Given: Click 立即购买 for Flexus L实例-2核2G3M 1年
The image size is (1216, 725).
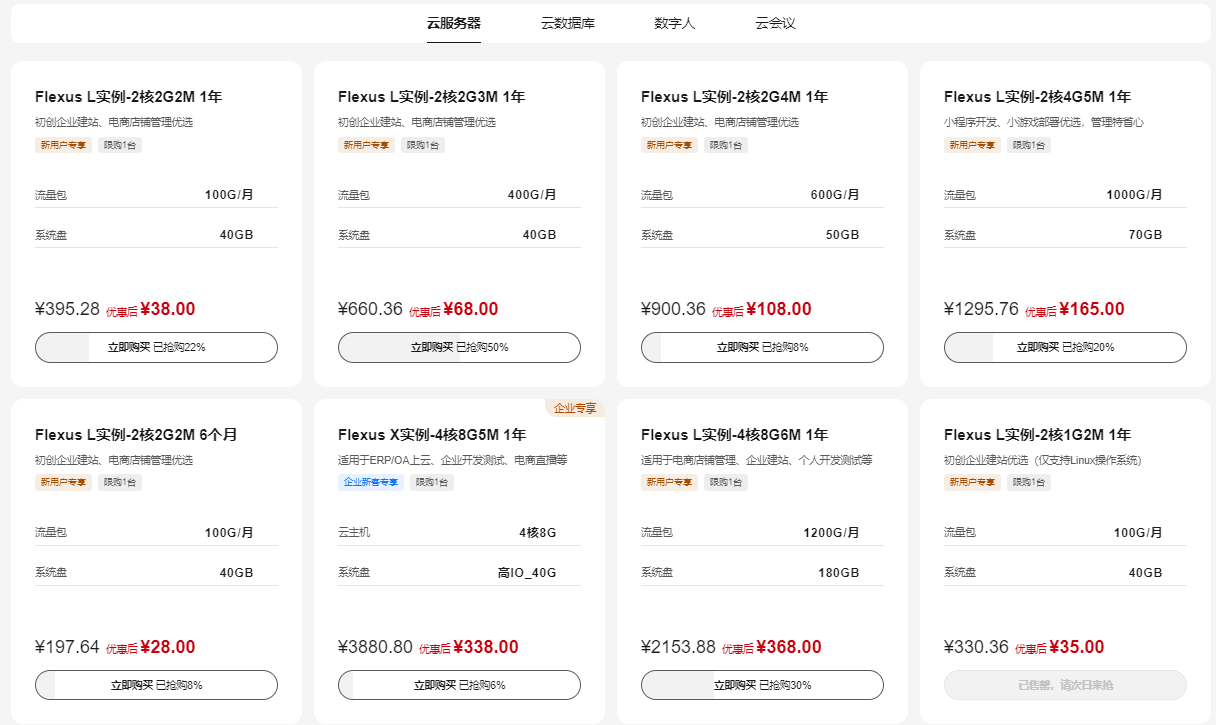Looking at the screenshot, I should tap(459, 347).
